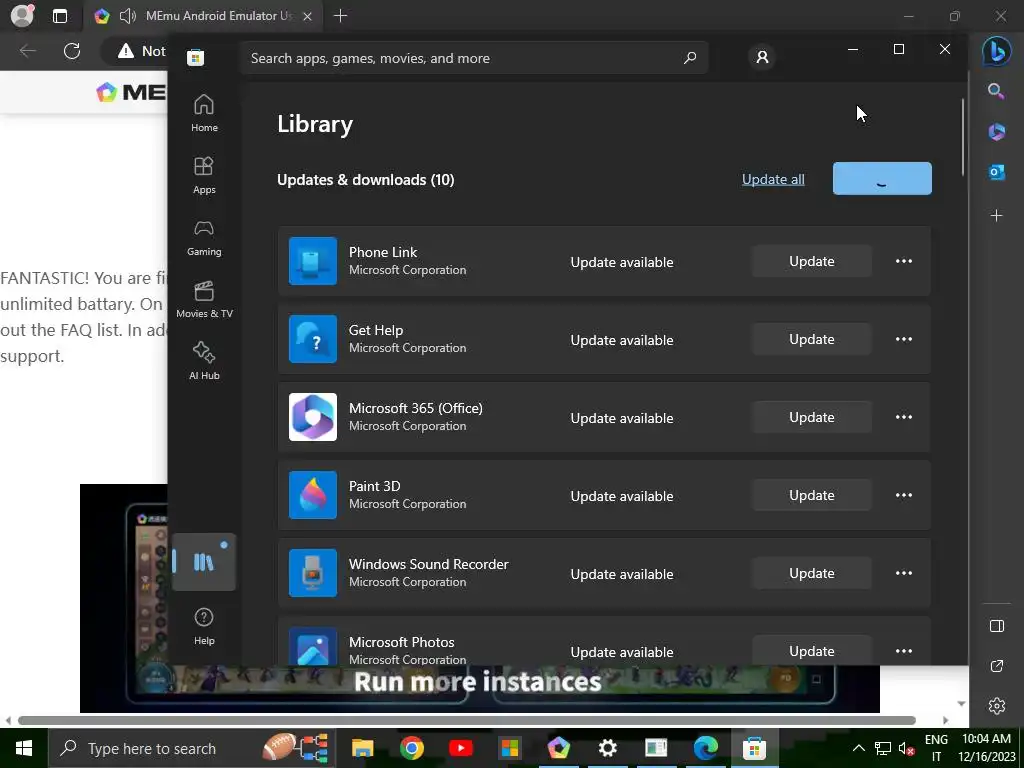Open Bing chat icon in Edge sidebar
The width and height of the screenshot is (1024, 768).
(997, 52)
